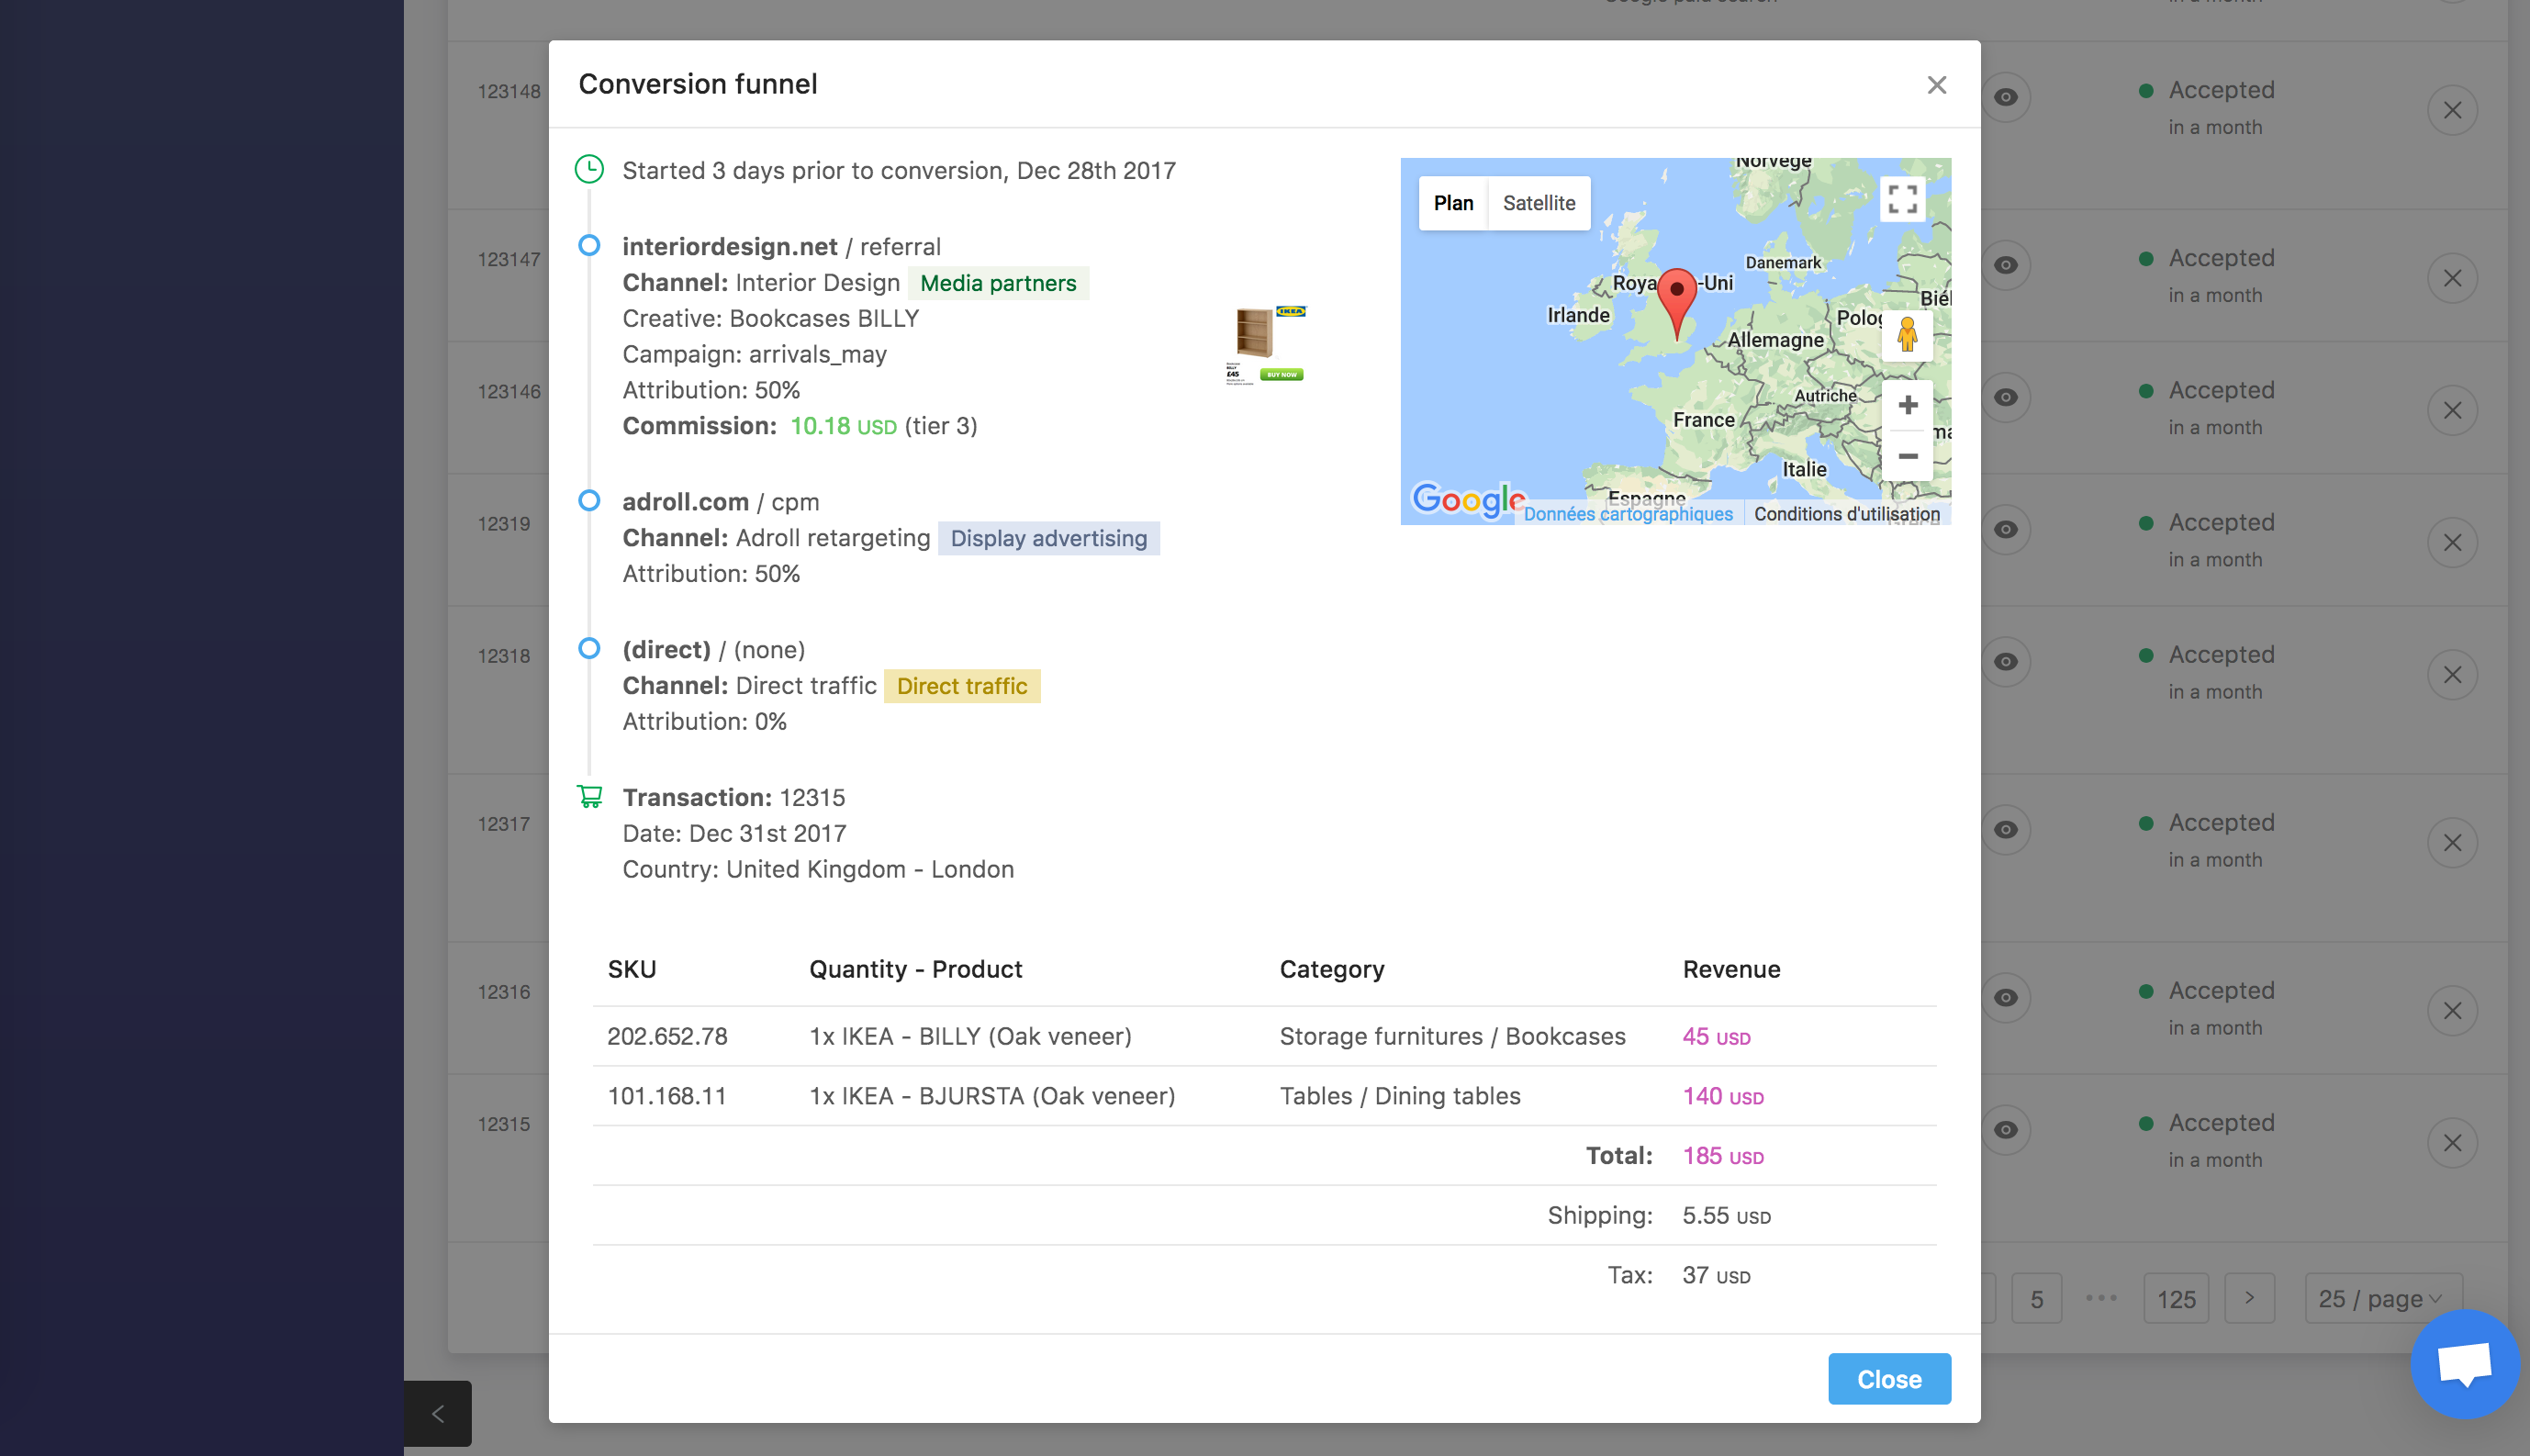Viewport: 2530px width, 1456px height.
Task: Click the green cart transaction icon
Action: (x=590, y=797)
